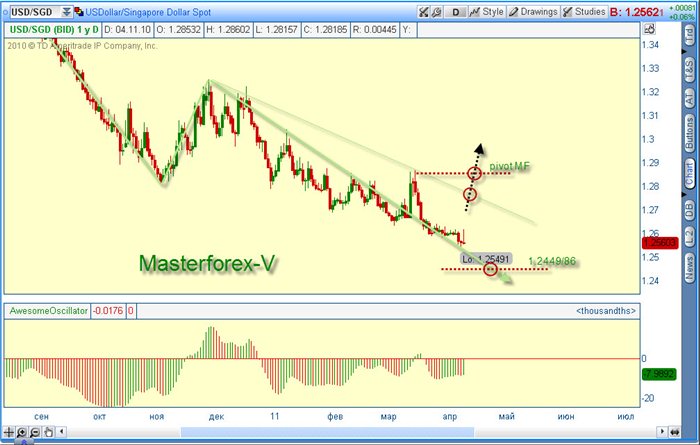Select the hand pan tool

(x=48, y=432)
